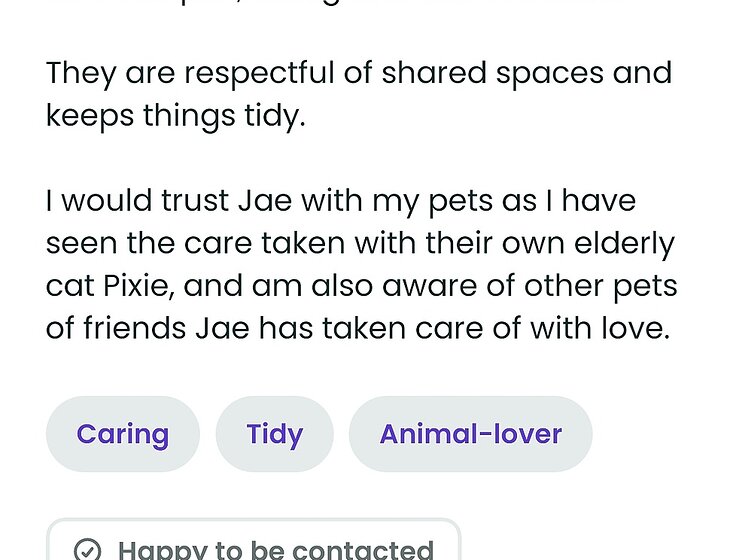Image resolution: width=730 pixels, height=560 pixels.
Task: Click the line starting 'I would trust Jae'
Action: pyautogui.click(x=340, y=201)
